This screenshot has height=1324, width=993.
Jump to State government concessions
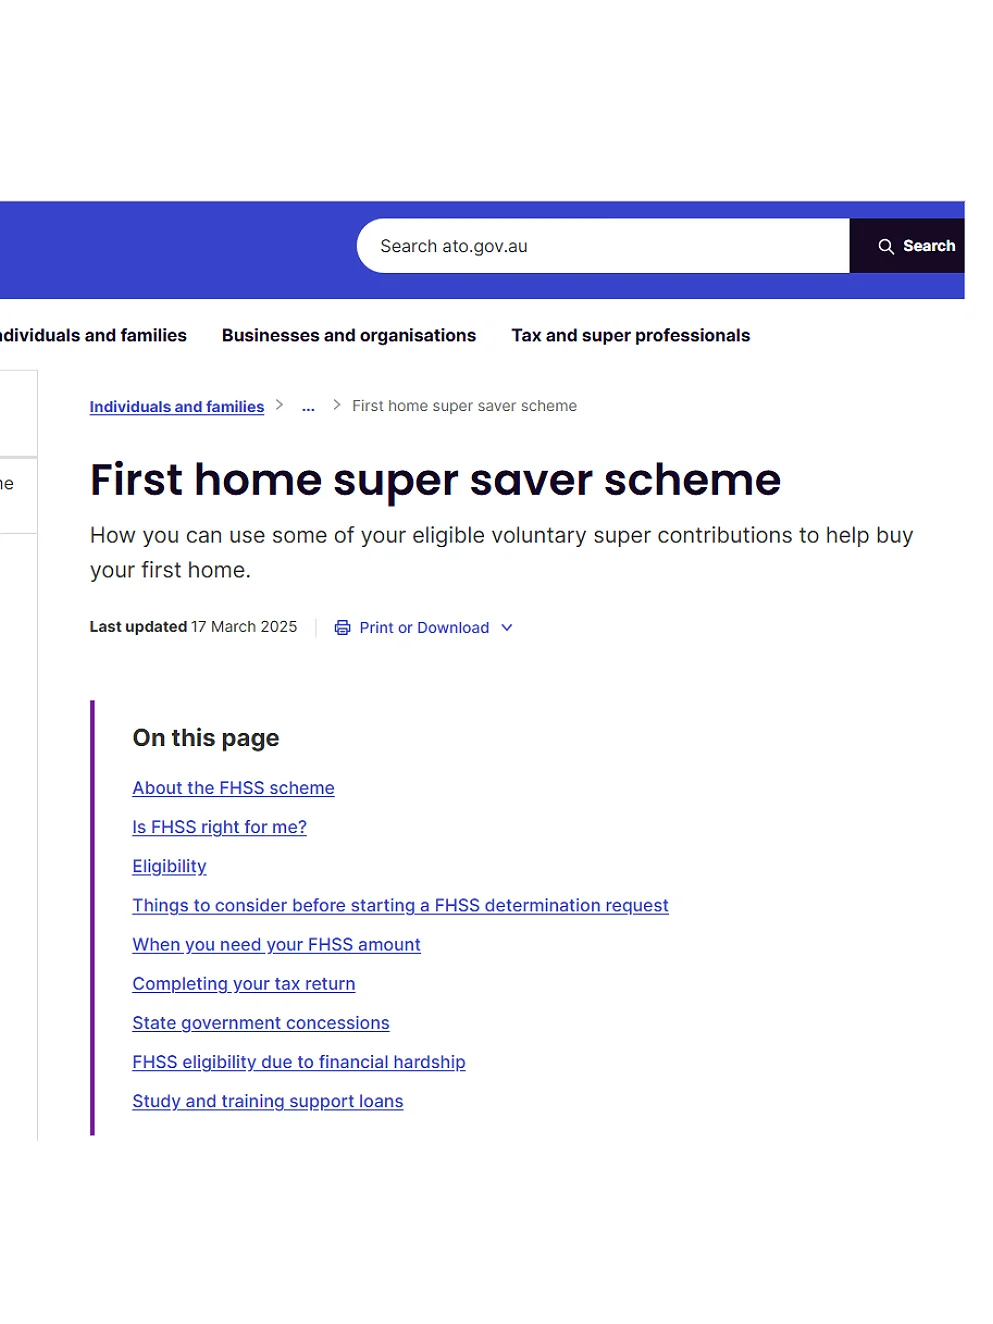(260, 1023)
